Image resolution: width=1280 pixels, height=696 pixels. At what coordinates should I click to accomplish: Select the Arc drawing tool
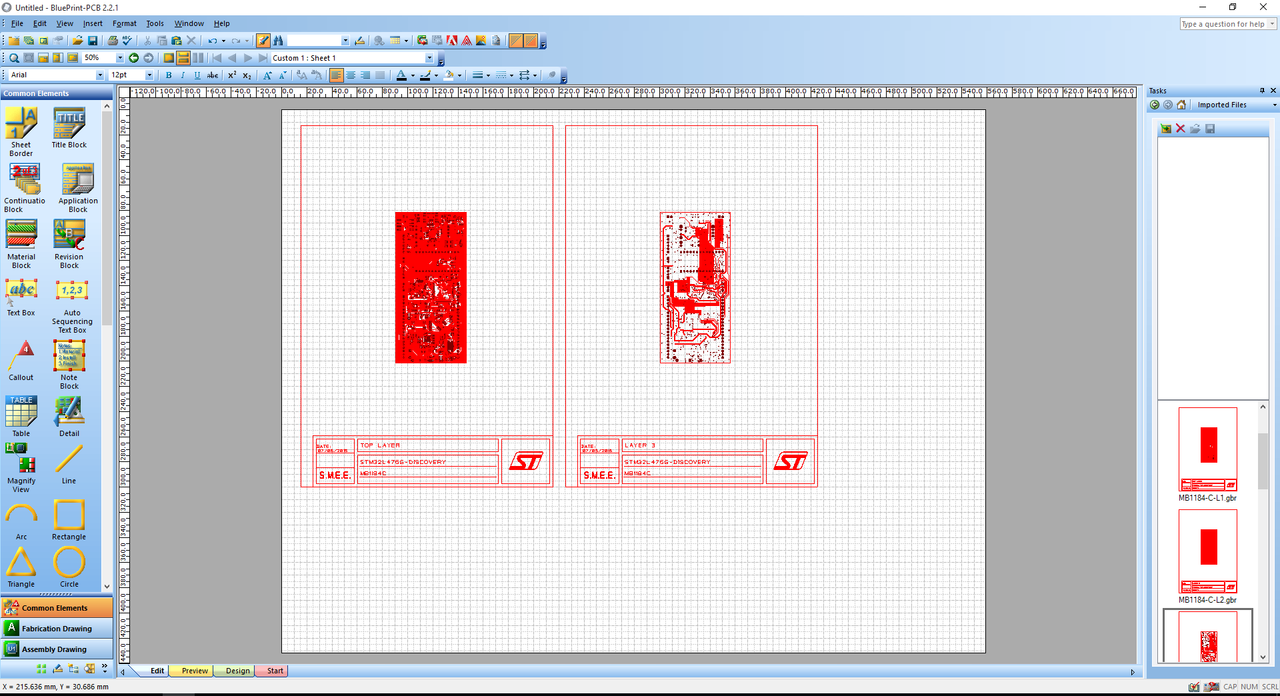21,520
